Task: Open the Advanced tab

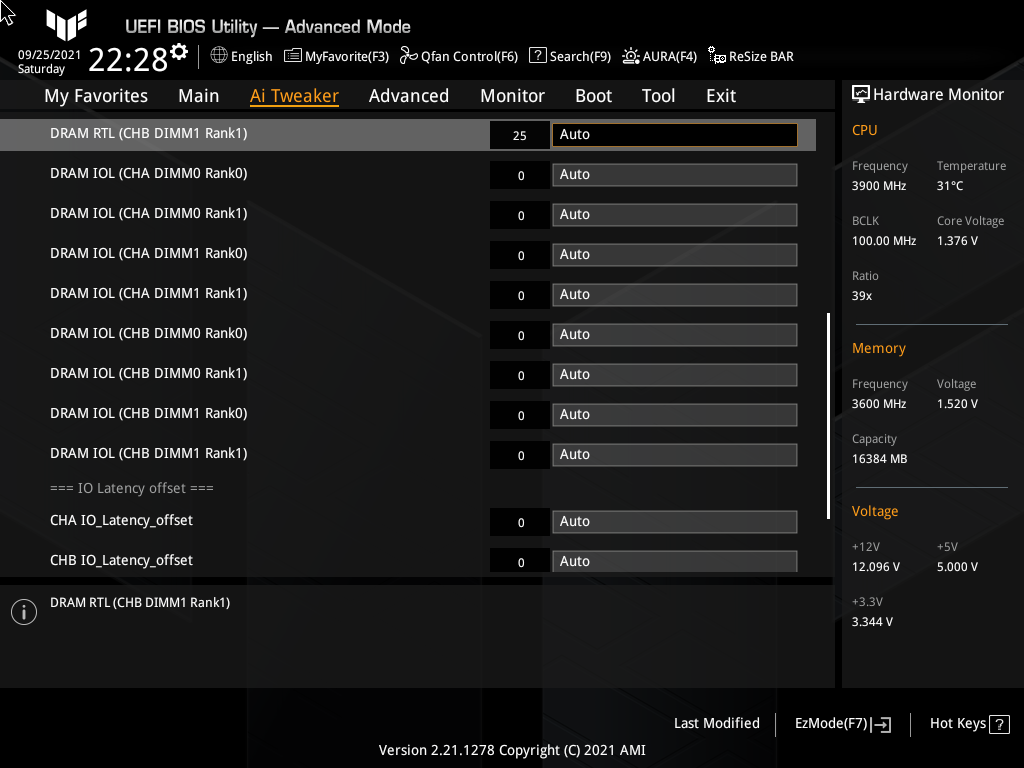Action: pyautogui.click(x=409, y=96)
